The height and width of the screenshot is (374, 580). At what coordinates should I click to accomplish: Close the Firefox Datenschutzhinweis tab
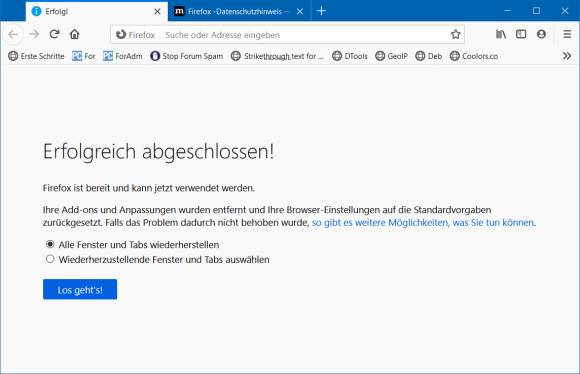[300, 11]
